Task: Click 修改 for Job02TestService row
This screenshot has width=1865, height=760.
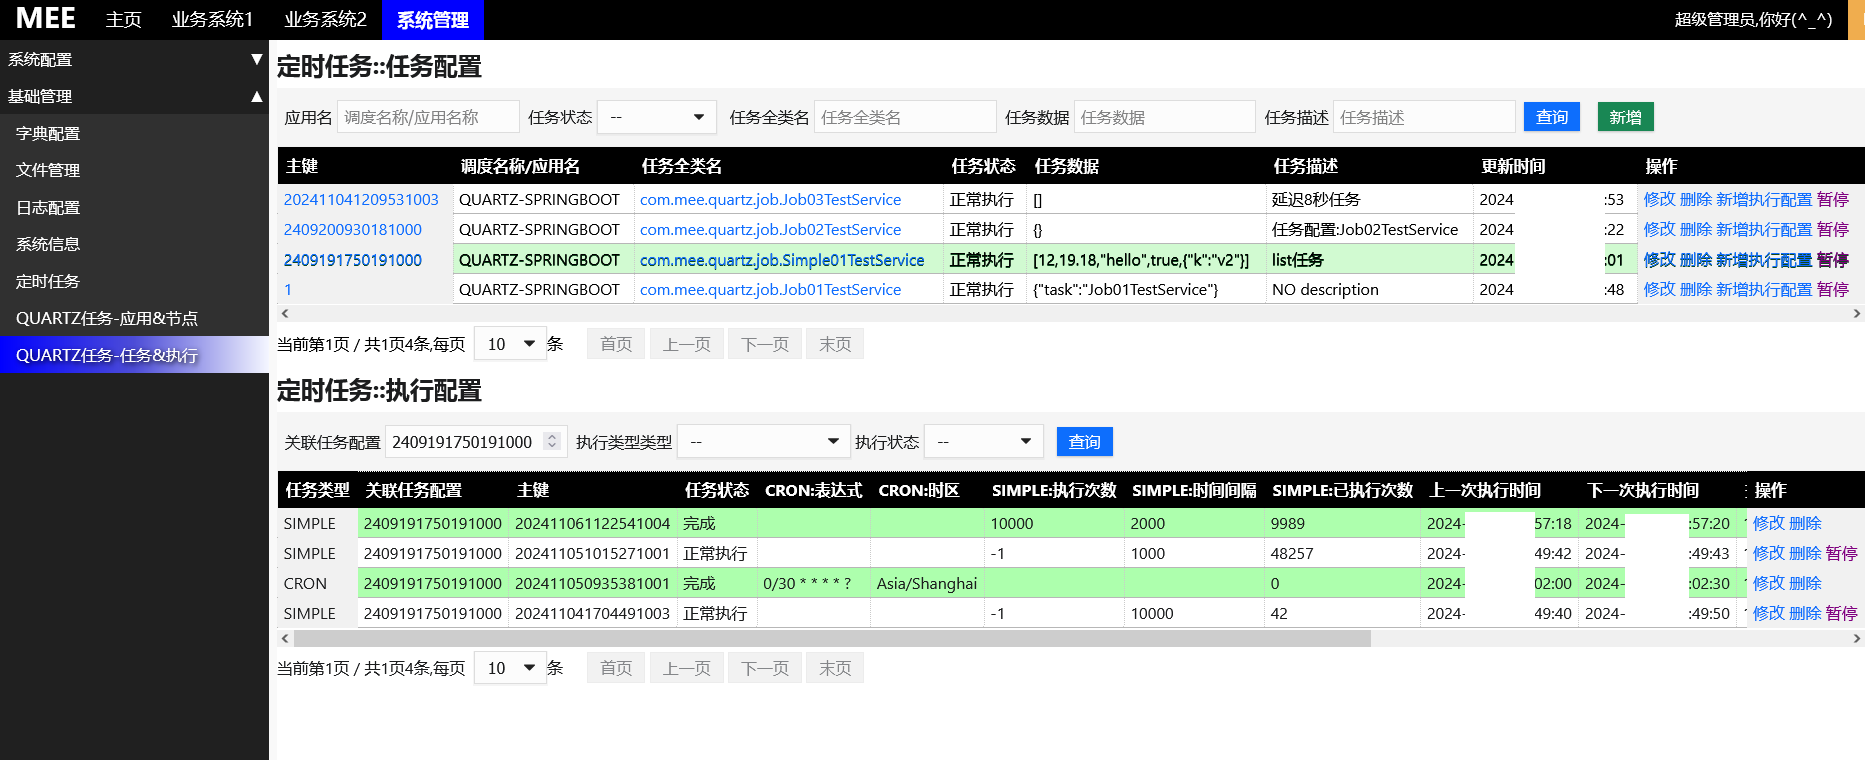Action: click(x=1659, y=229)
